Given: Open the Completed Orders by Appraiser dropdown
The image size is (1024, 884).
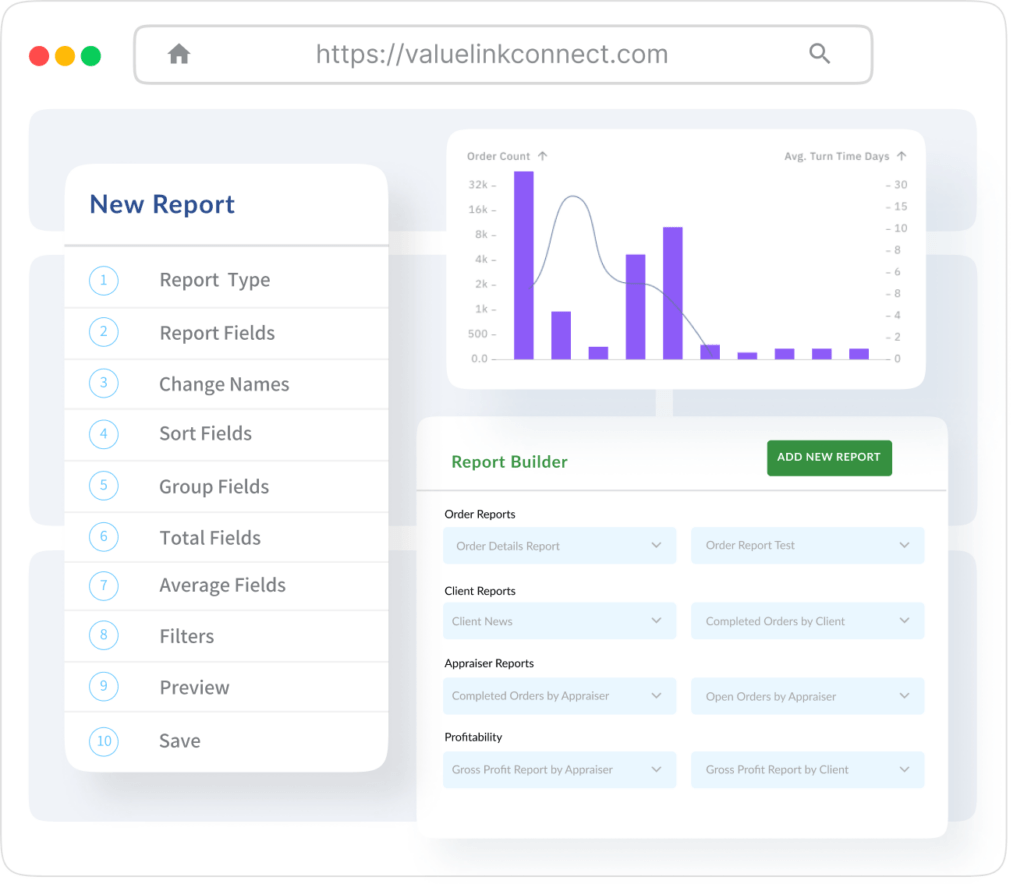Looking at the screenshot, I should tap(559, 696).
